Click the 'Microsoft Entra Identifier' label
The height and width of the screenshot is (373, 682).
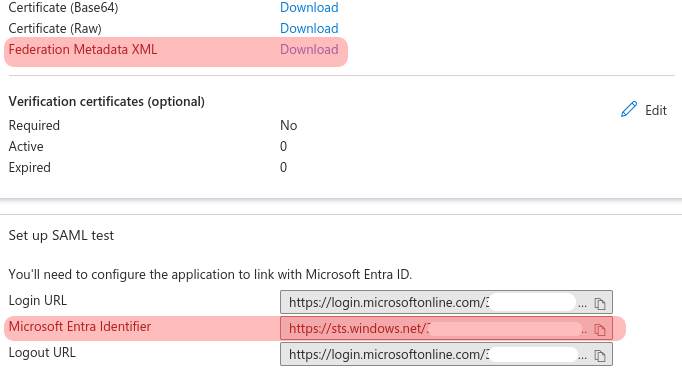[x=80, y=326]
